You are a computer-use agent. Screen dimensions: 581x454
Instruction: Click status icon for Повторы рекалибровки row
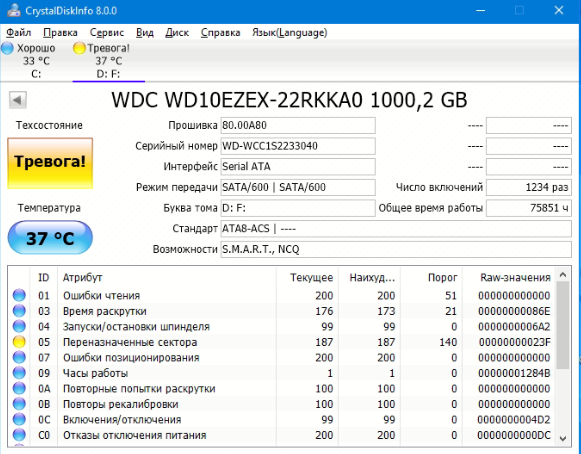[19, 404]
